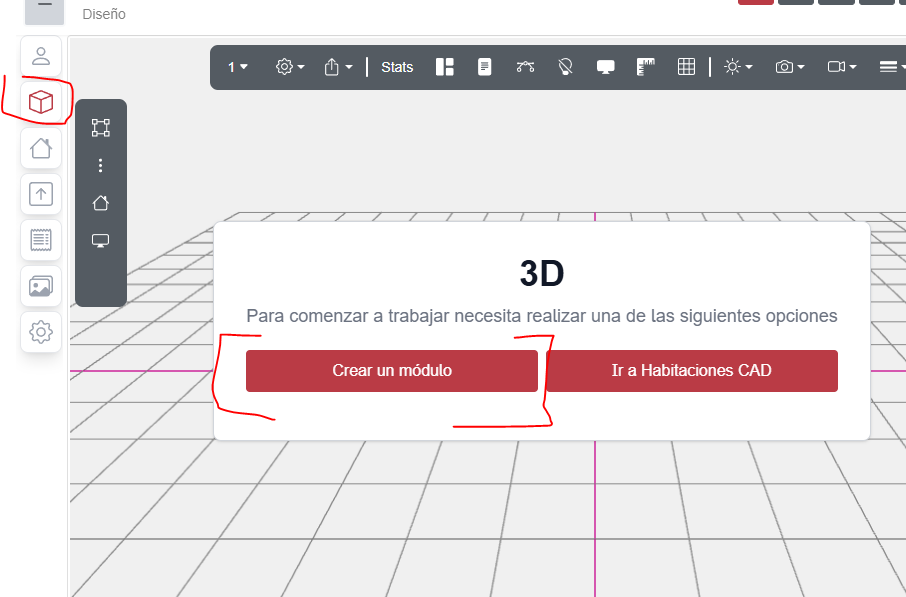906x597 pixels.
Task: Click the document page icon in toolbar
Action: coord(485,67)
